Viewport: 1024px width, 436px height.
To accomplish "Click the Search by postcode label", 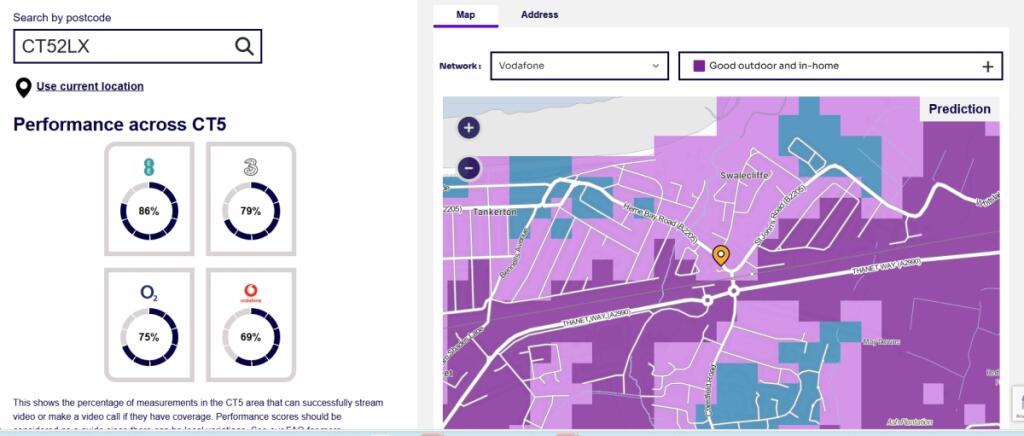I will [x=62, y=18].
